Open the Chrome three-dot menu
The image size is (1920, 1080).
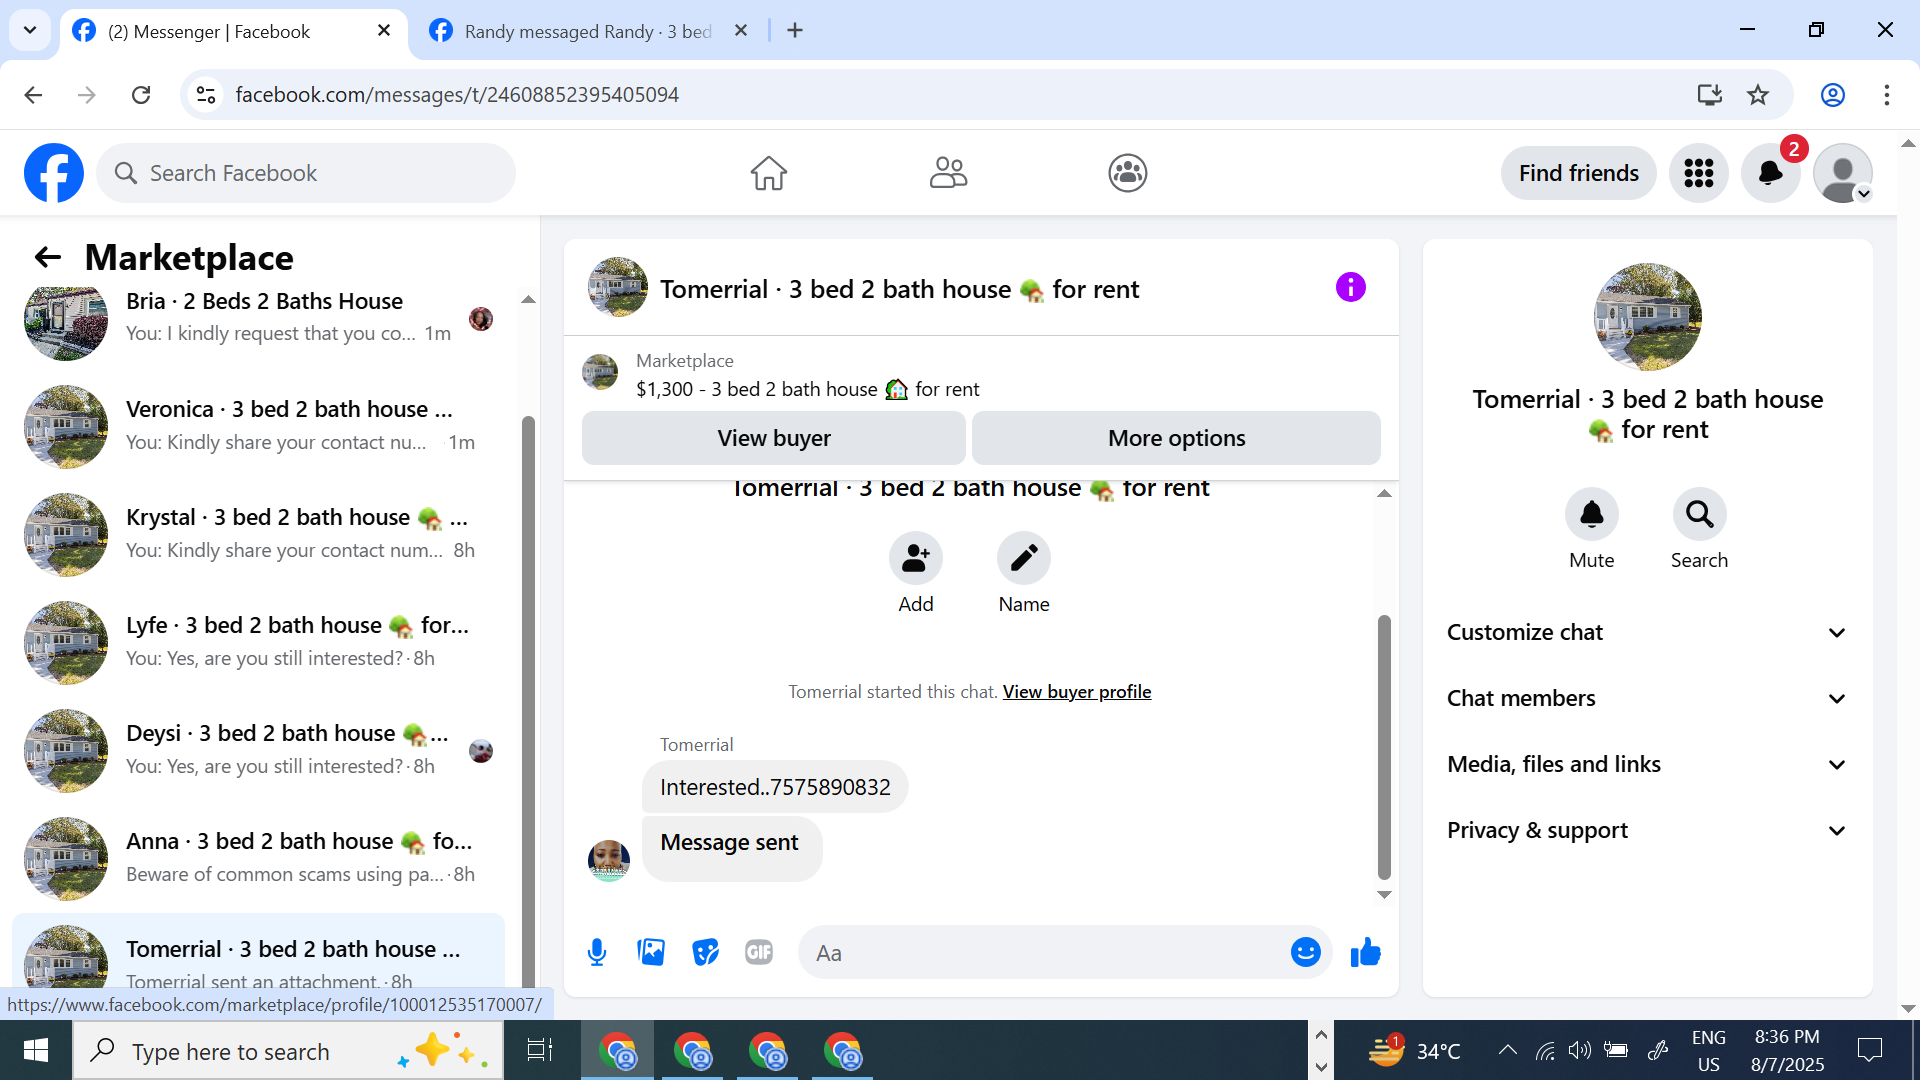tap(1887, 95)
